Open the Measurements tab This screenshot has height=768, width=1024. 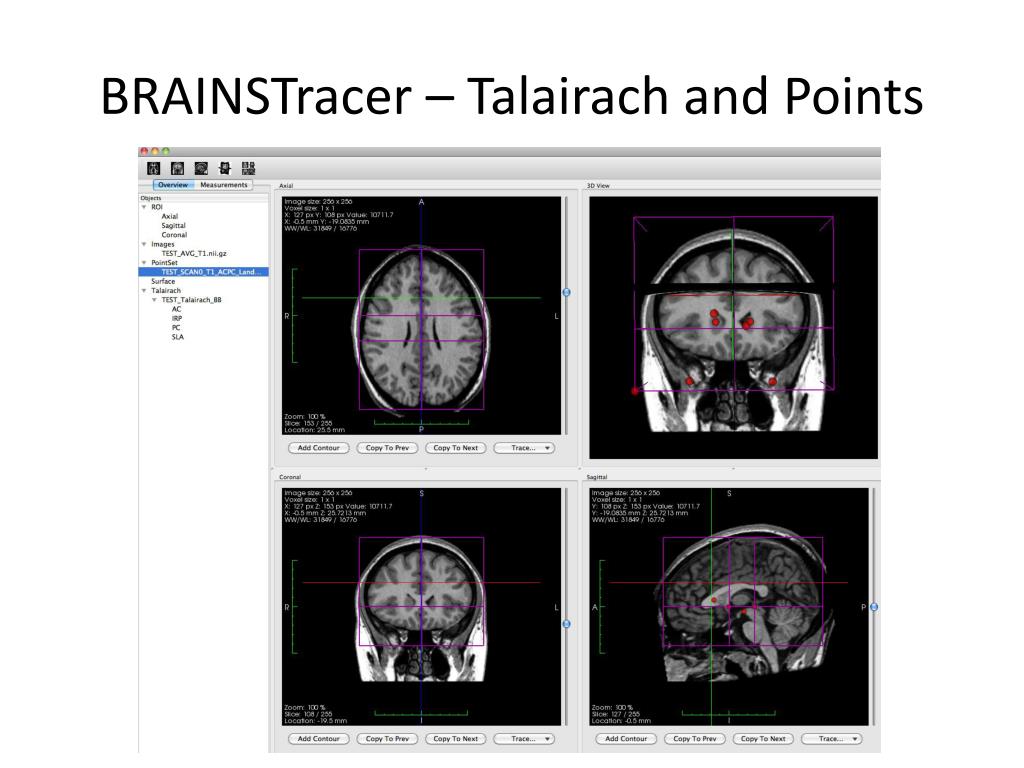(x=223, y=185)
